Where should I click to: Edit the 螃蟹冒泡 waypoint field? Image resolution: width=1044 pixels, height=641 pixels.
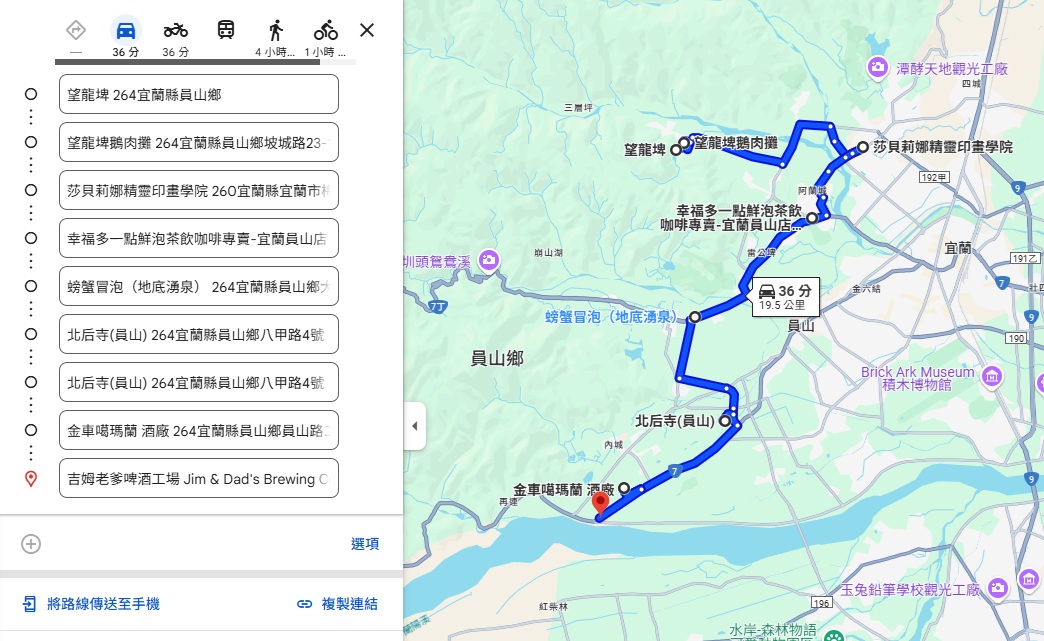click(x=198, y=287)
